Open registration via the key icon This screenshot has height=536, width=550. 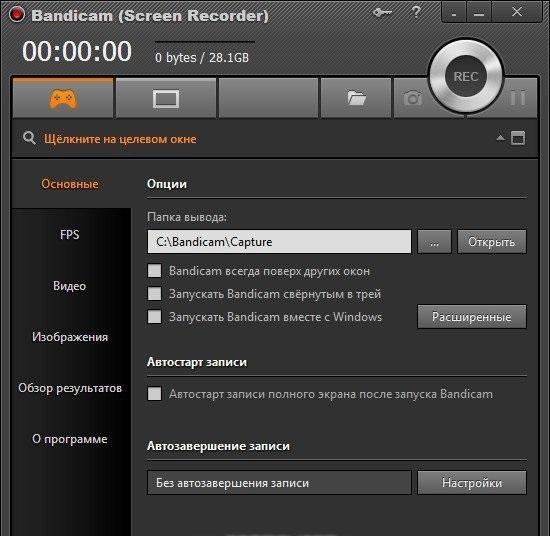click(x=382, y=13)
